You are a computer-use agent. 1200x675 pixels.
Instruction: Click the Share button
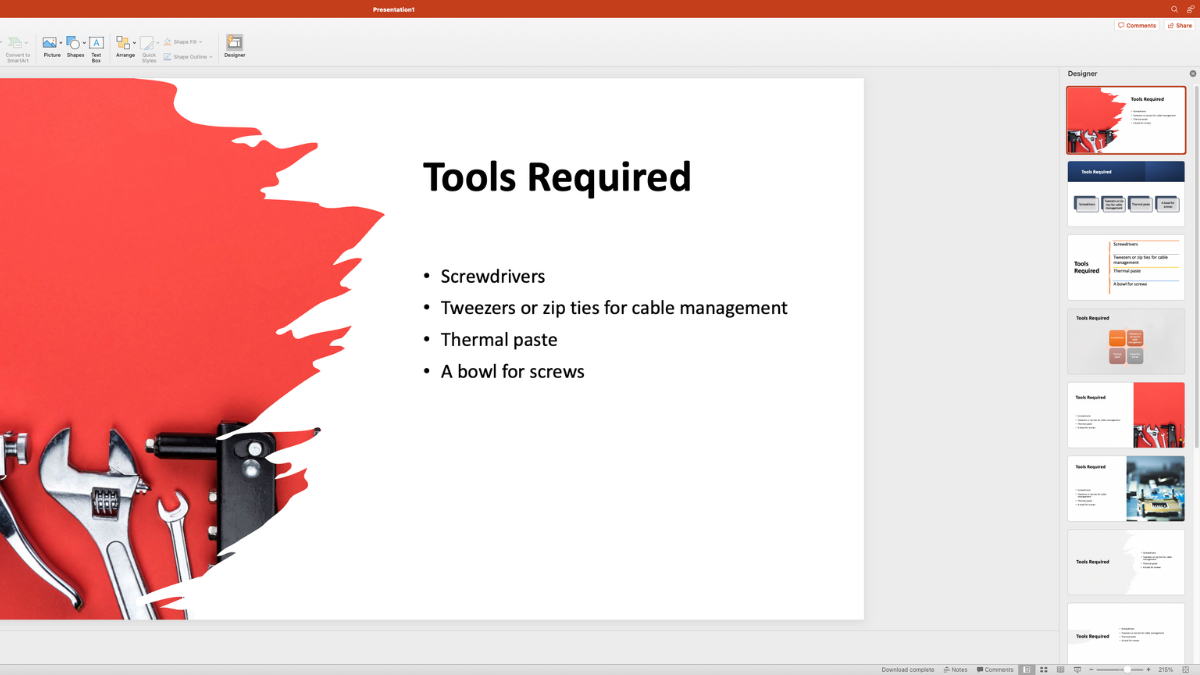[1180, 25]
